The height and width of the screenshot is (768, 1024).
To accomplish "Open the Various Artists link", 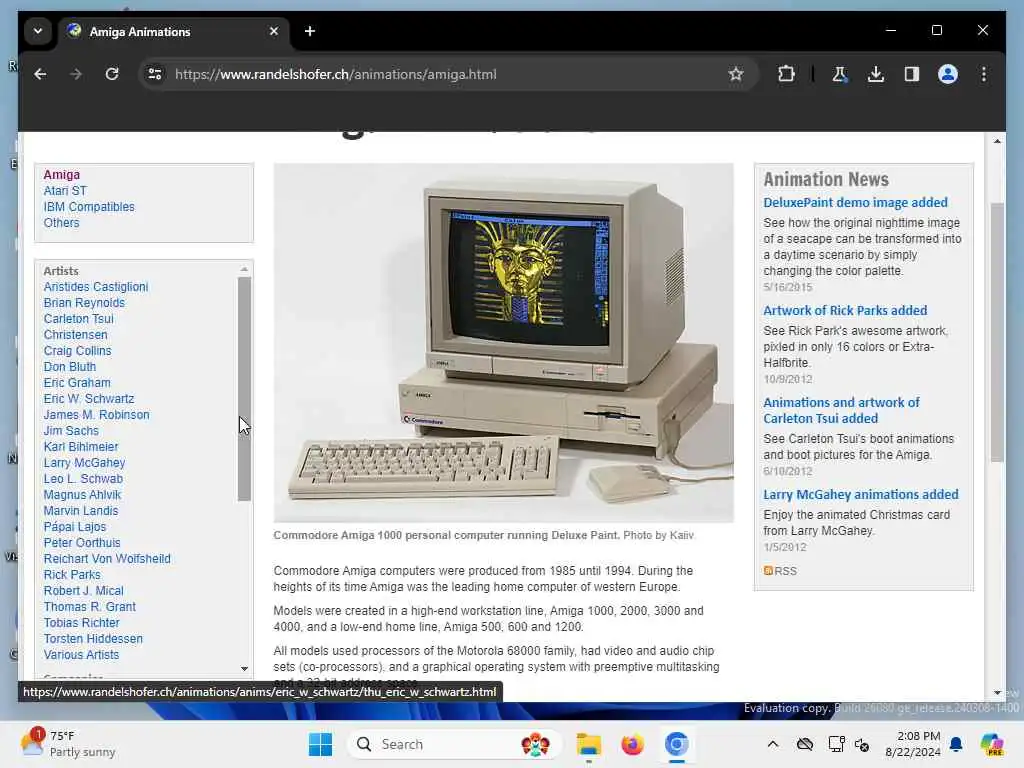I will pos(81,655).
